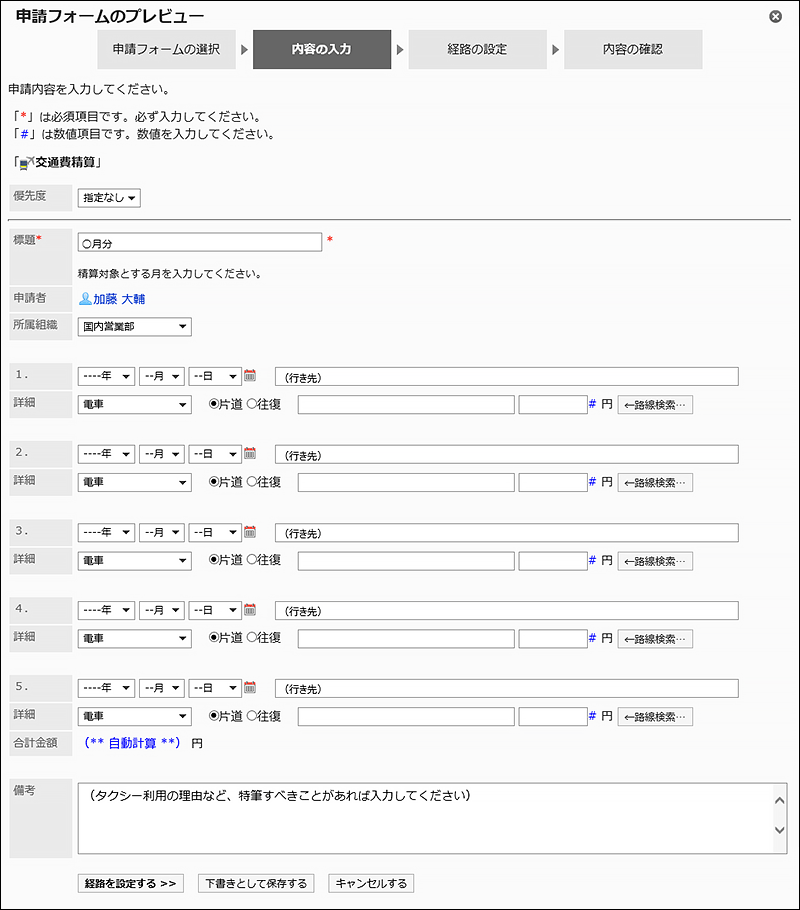Select 片道 radio in row 5
This screenshot has width=800, height=910.
click(x=213, y=716)
